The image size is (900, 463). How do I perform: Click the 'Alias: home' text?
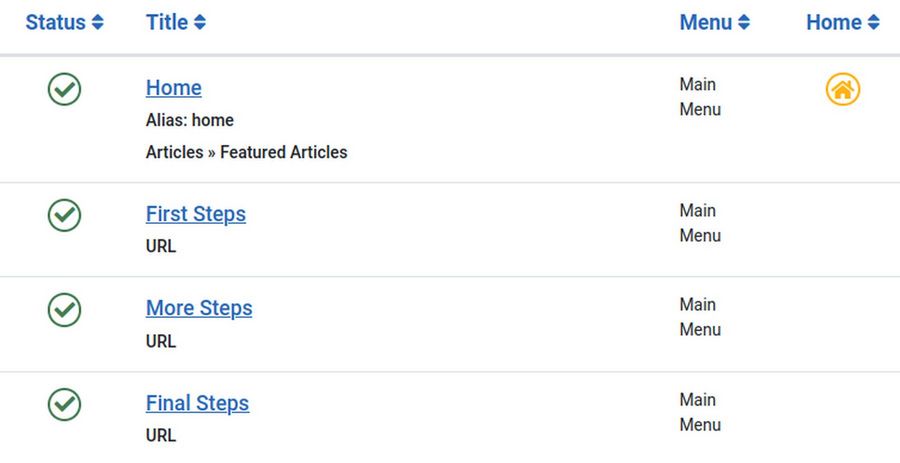click(190, 121)
